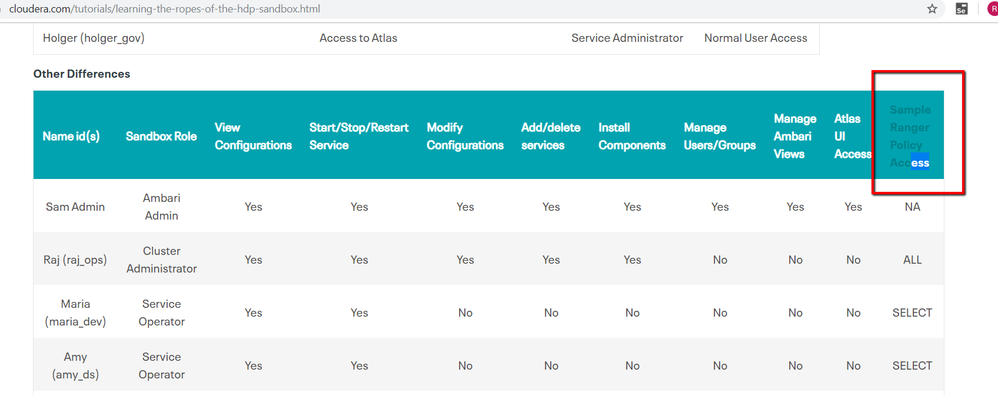
Task: Click Sam Admin's View Configurations 'Yes'
Action: [253, 207]
